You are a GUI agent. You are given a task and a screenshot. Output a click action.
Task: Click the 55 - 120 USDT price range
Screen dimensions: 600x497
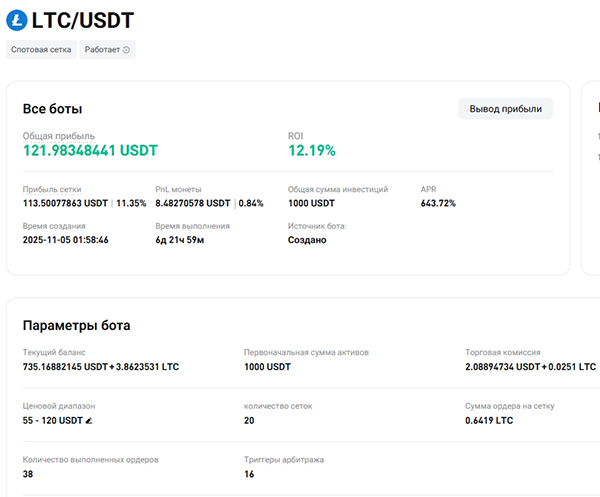(x=52, y=421)
